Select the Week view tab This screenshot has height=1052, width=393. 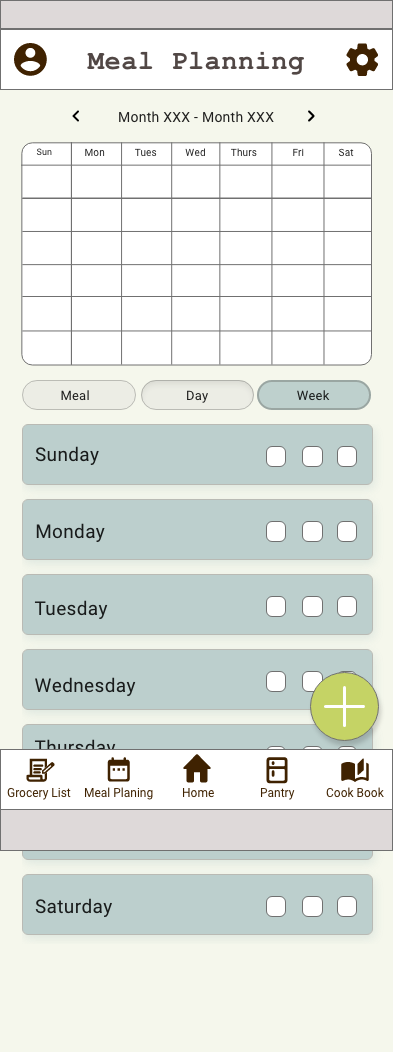(x=314, y=395)
